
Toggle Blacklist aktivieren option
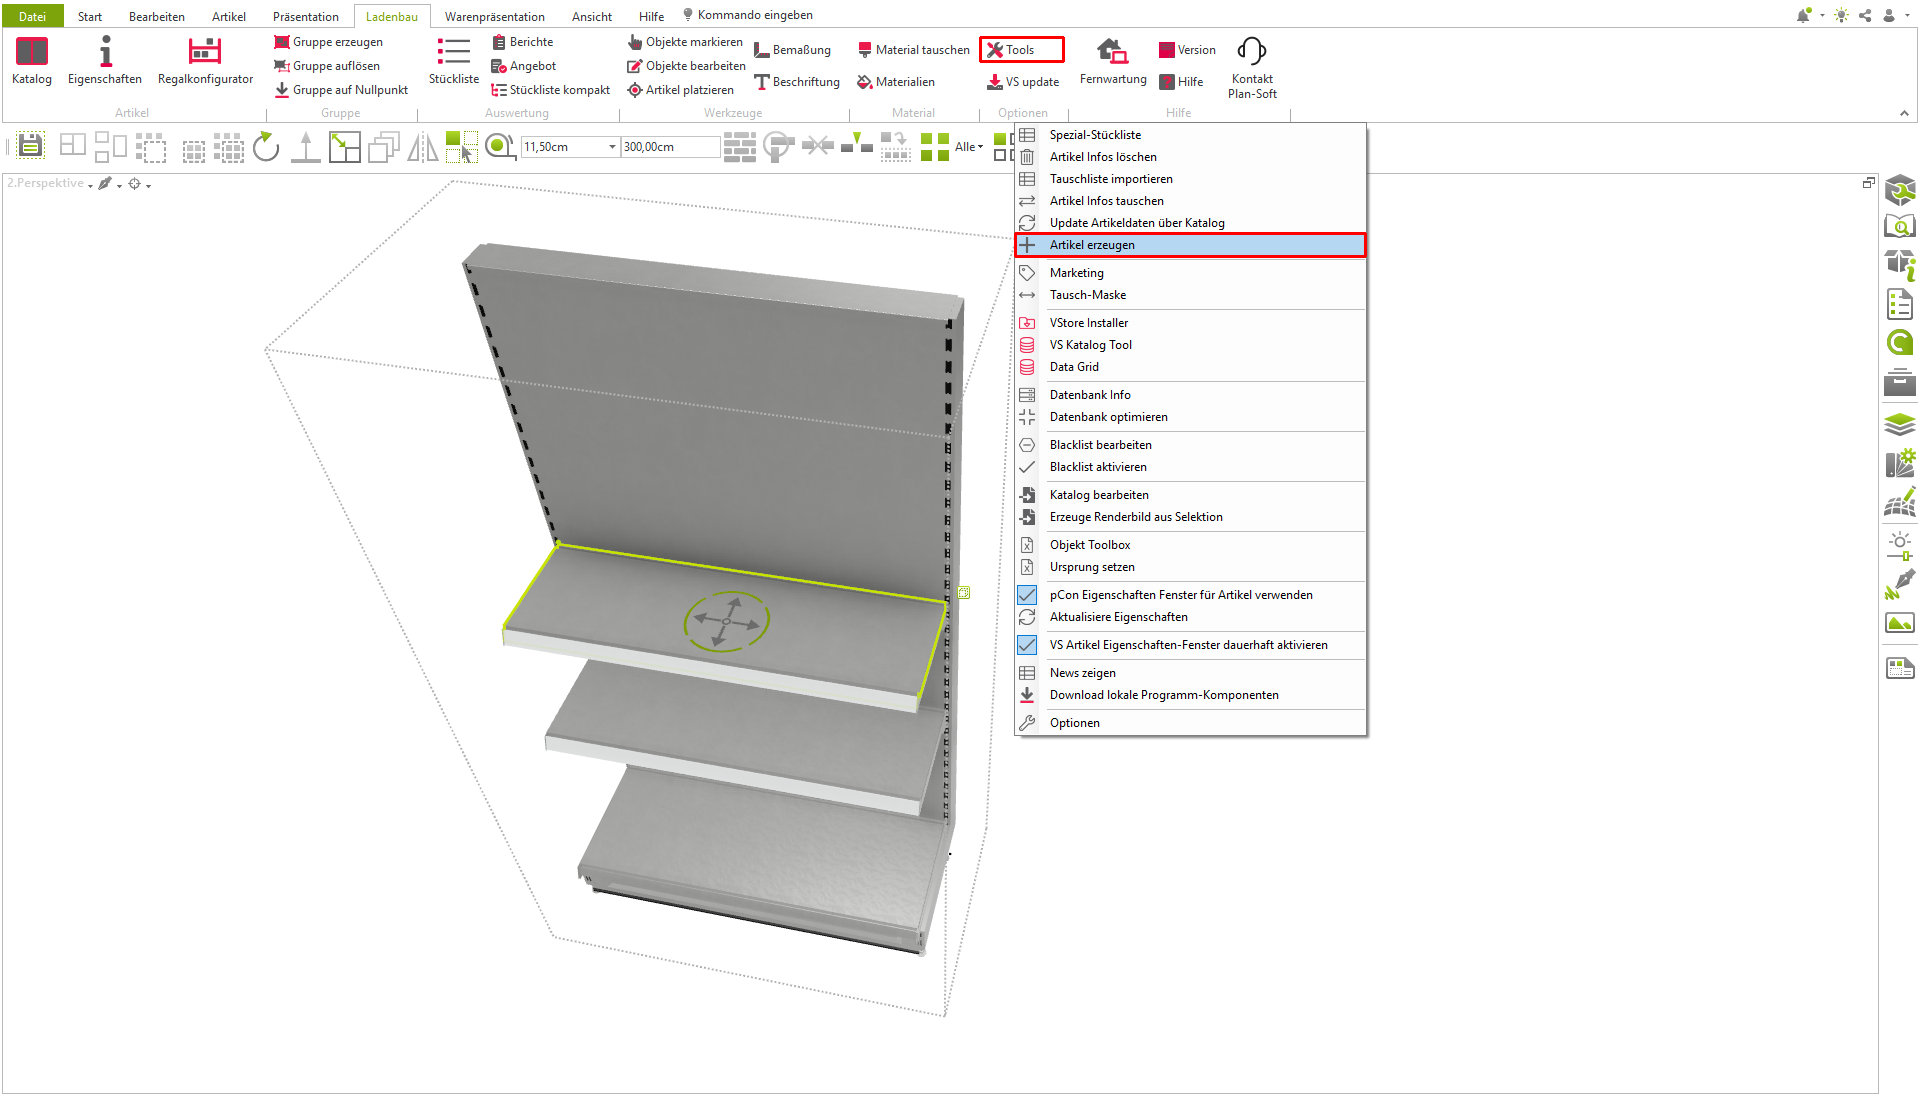coord(1098,467)
